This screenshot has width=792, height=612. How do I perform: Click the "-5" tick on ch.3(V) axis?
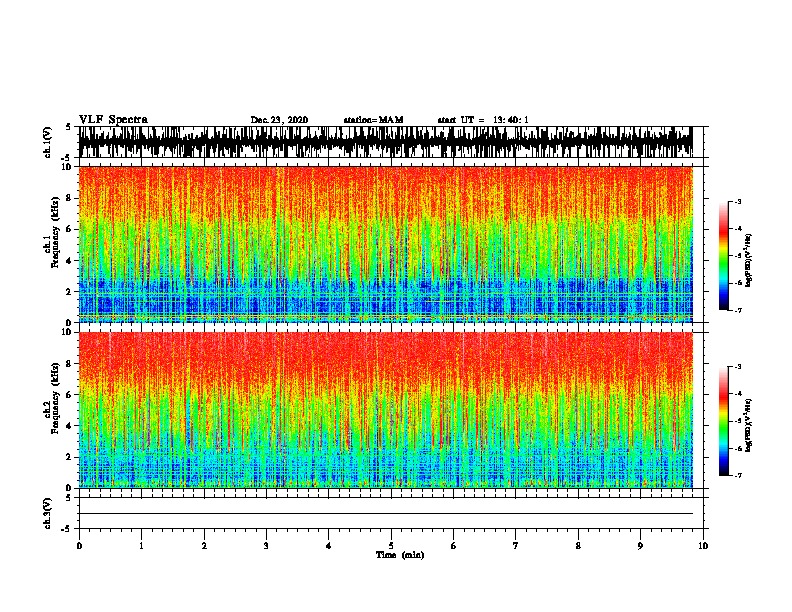coord(67,529)
